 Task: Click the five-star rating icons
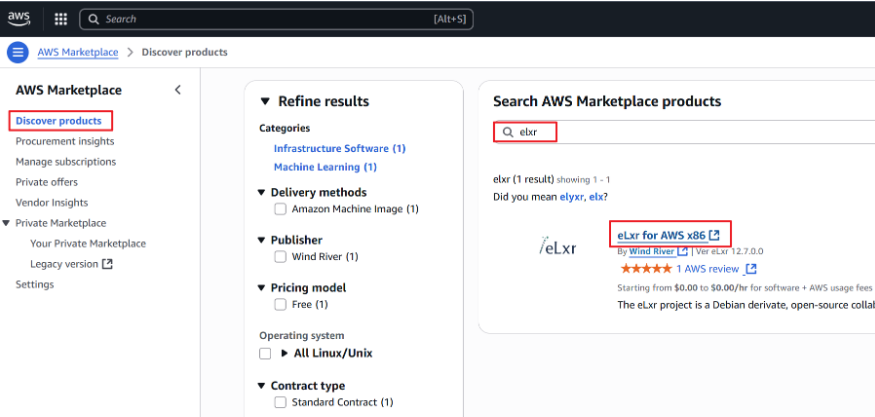tap(645, 269)
